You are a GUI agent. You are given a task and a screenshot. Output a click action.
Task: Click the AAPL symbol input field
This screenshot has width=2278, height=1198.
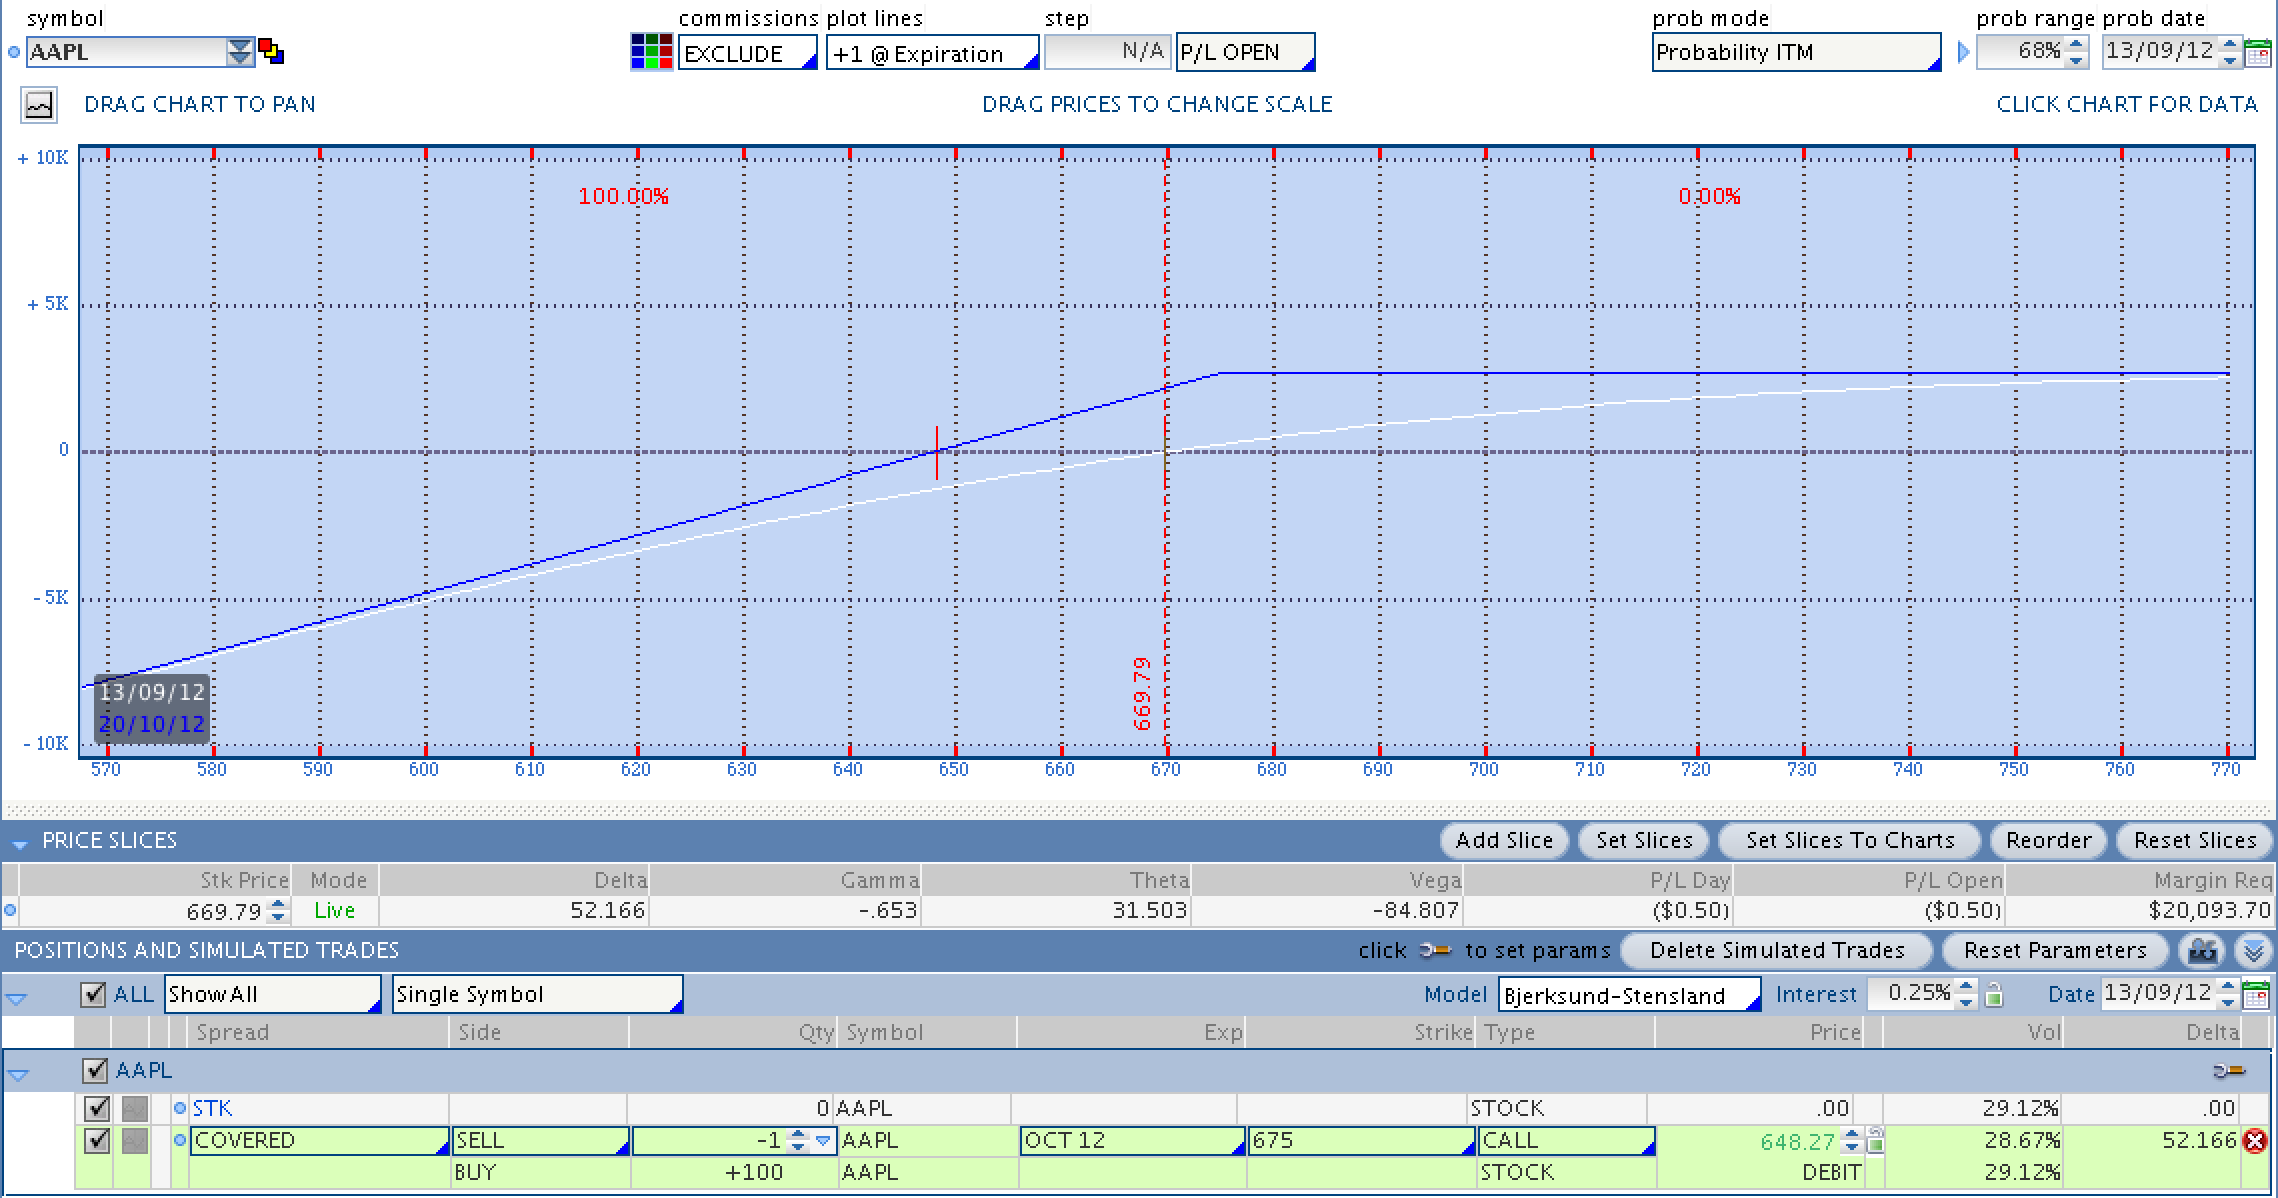click(125, 52)
